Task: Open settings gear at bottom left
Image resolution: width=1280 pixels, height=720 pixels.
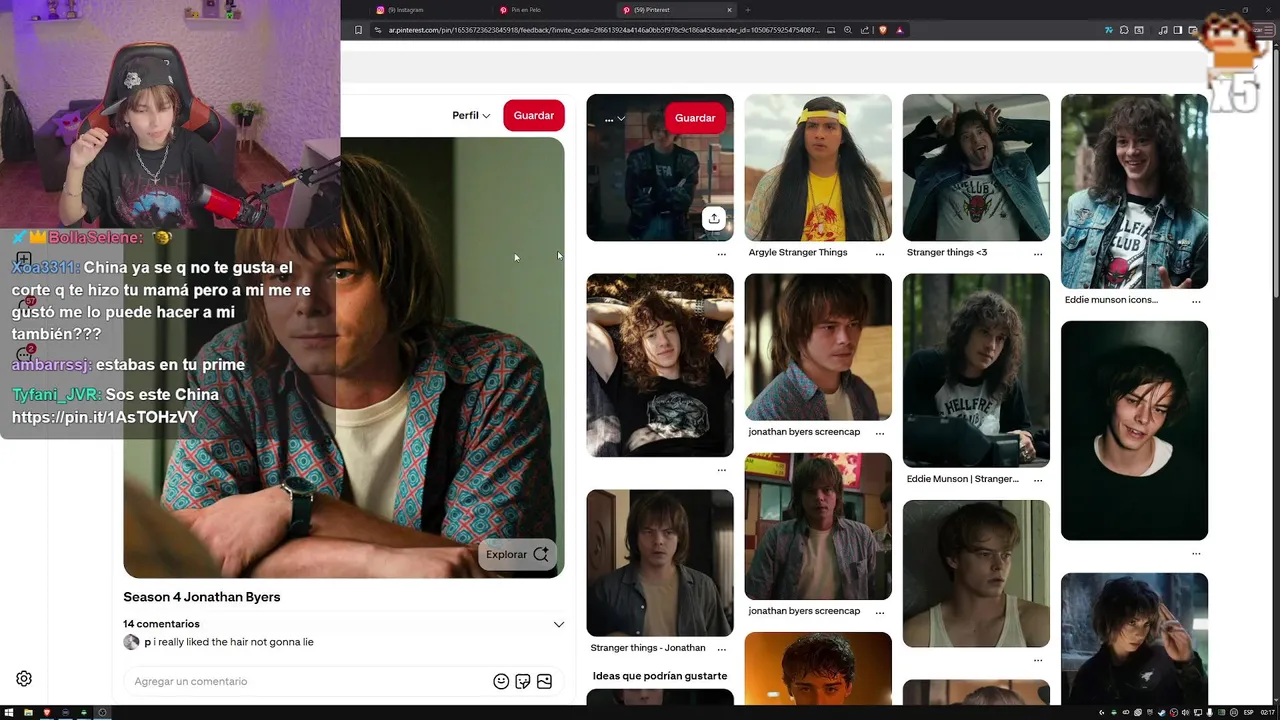Action: [x=24, y=678]
